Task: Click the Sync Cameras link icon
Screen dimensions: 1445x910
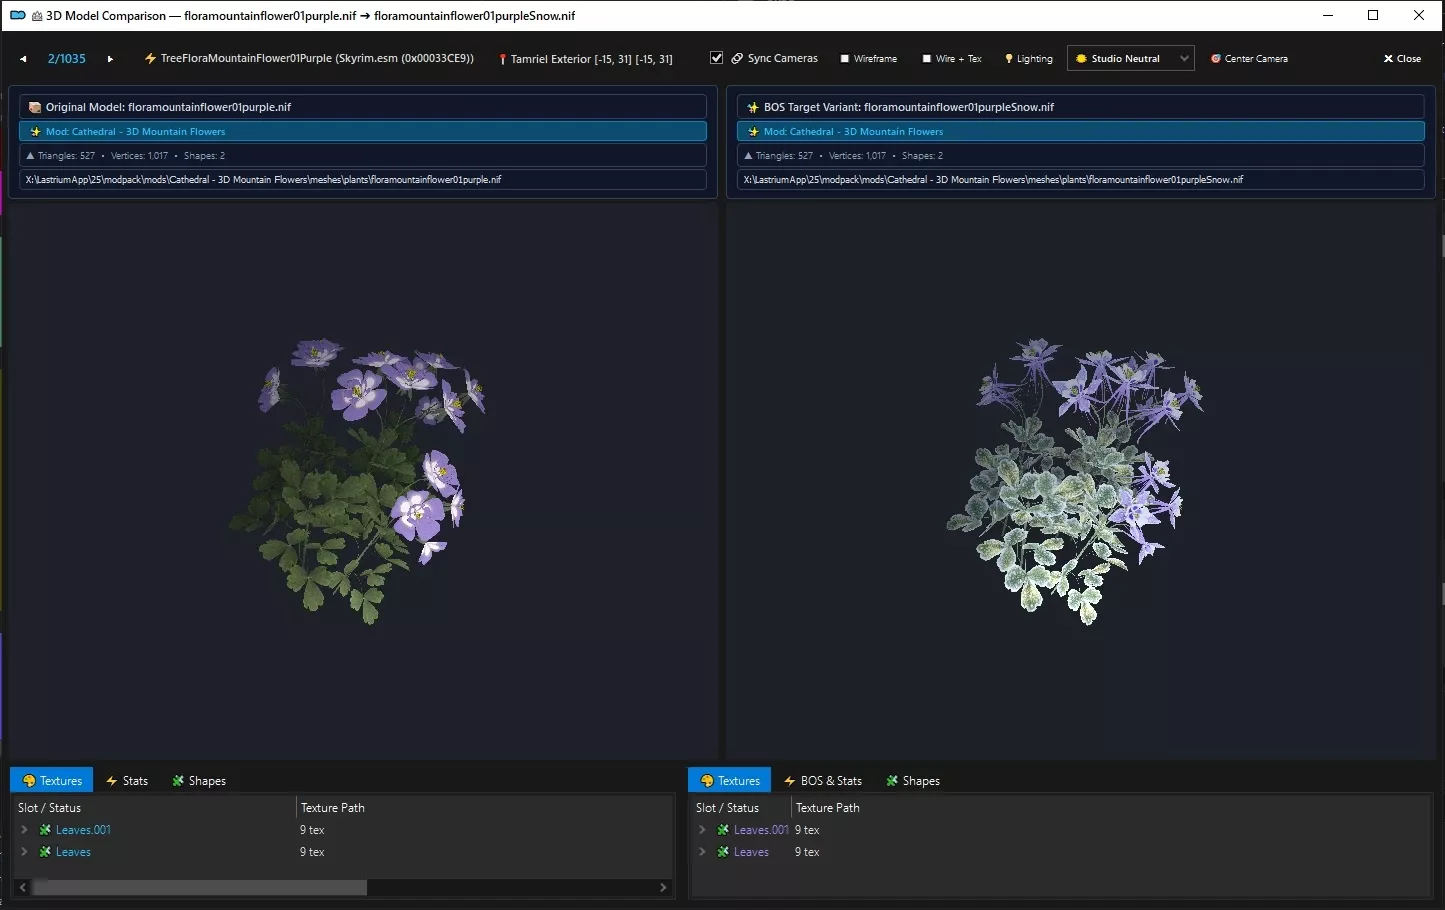Action: tap(737, 58)
